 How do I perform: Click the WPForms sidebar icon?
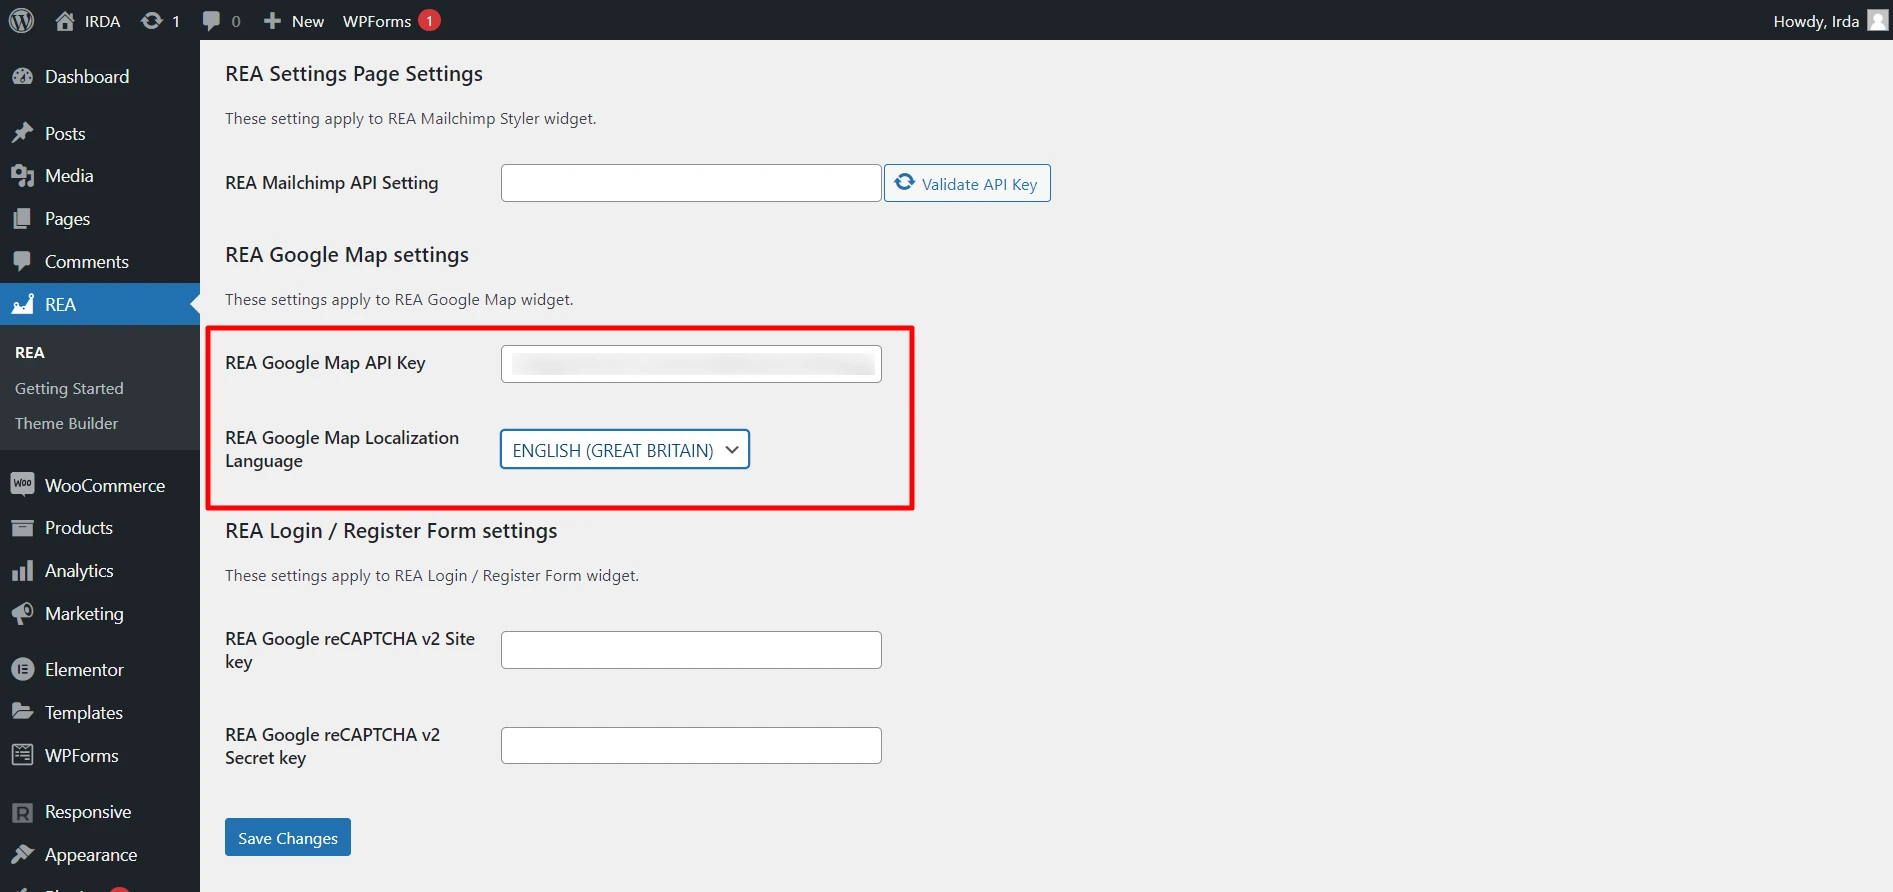pyautogui.click(x=23, y=755)
